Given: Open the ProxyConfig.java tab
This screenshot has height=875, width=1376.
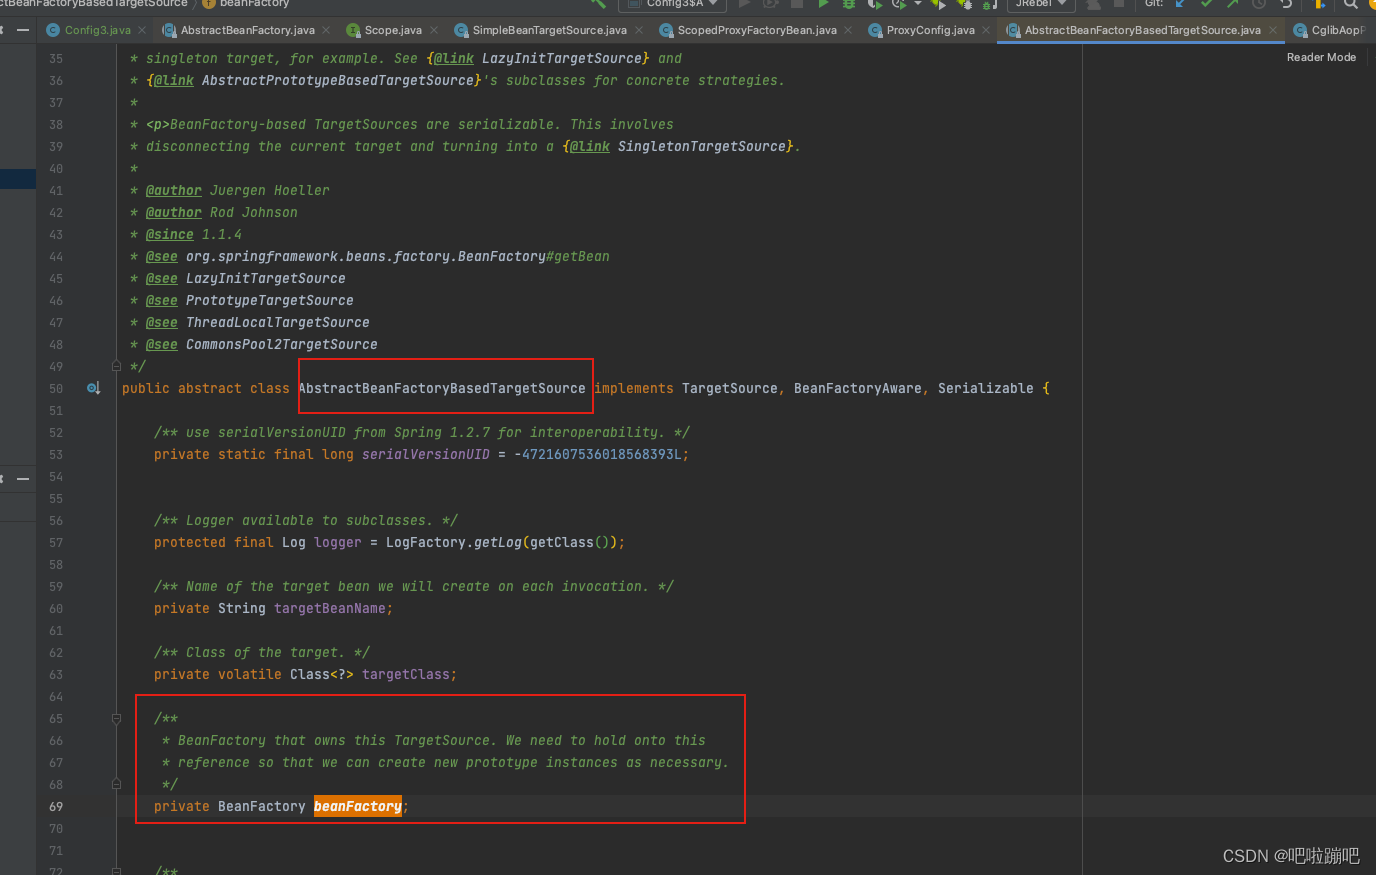Looking at the screenshot, I should (930, 30).
